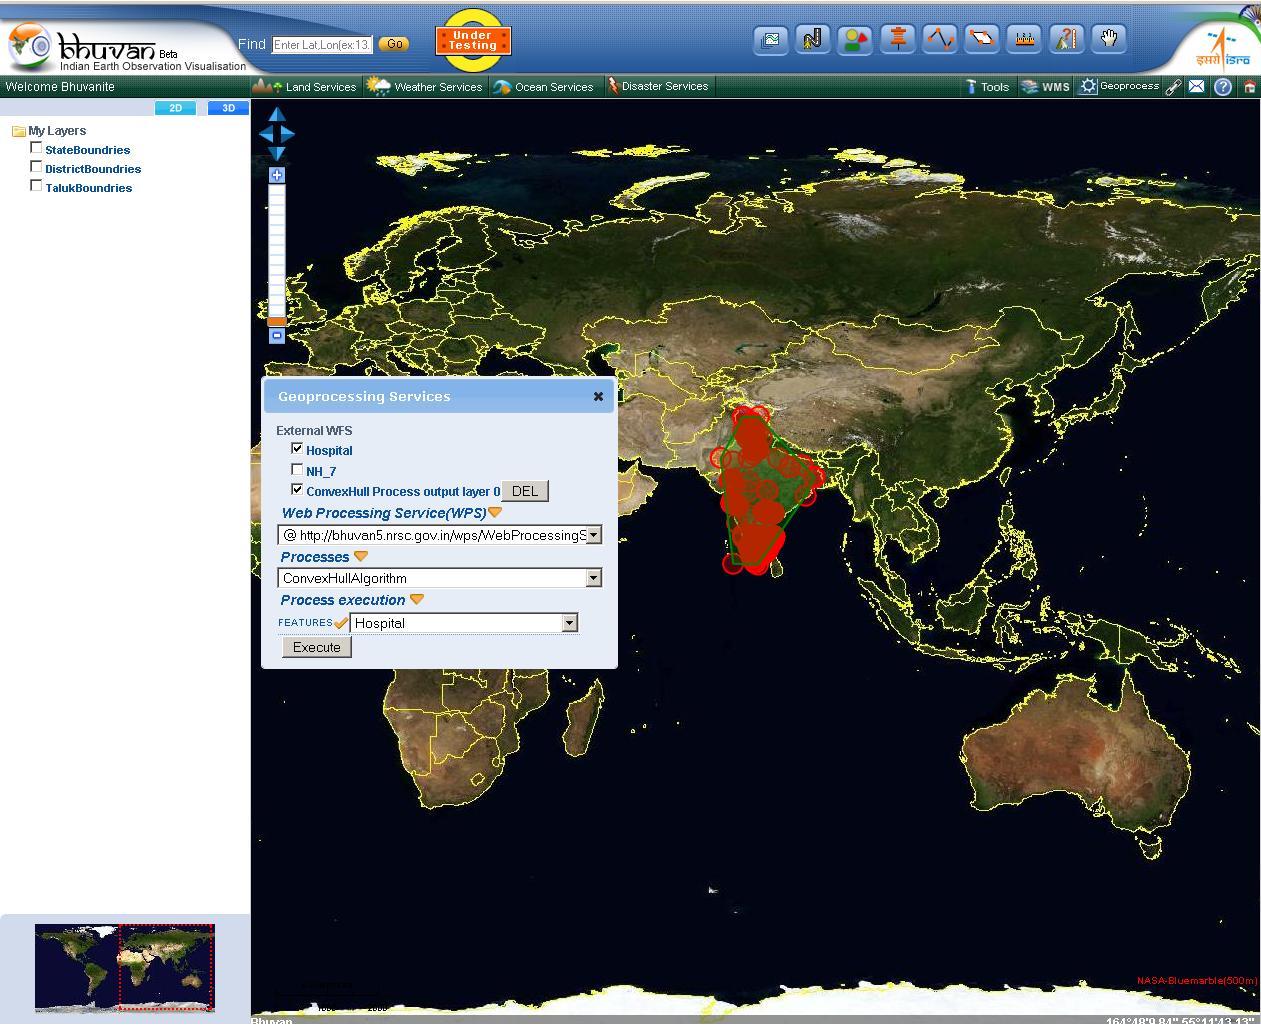Click the My Layers folder icon
This screenshot has width=1261, height=1027.
(x=18, y=131)
